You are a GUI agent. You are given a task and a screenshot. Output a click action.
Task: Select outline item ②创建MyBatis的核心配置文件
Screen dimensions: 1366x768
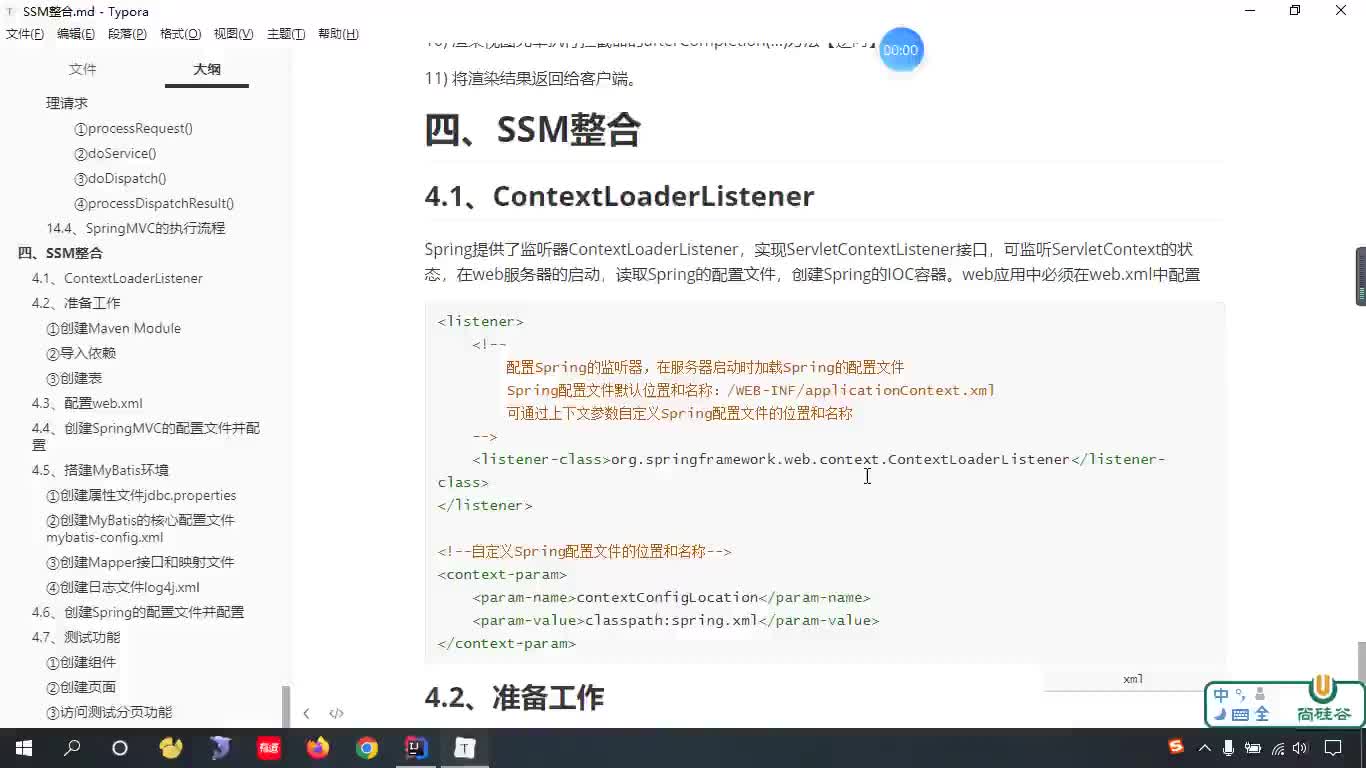point(140,528)
